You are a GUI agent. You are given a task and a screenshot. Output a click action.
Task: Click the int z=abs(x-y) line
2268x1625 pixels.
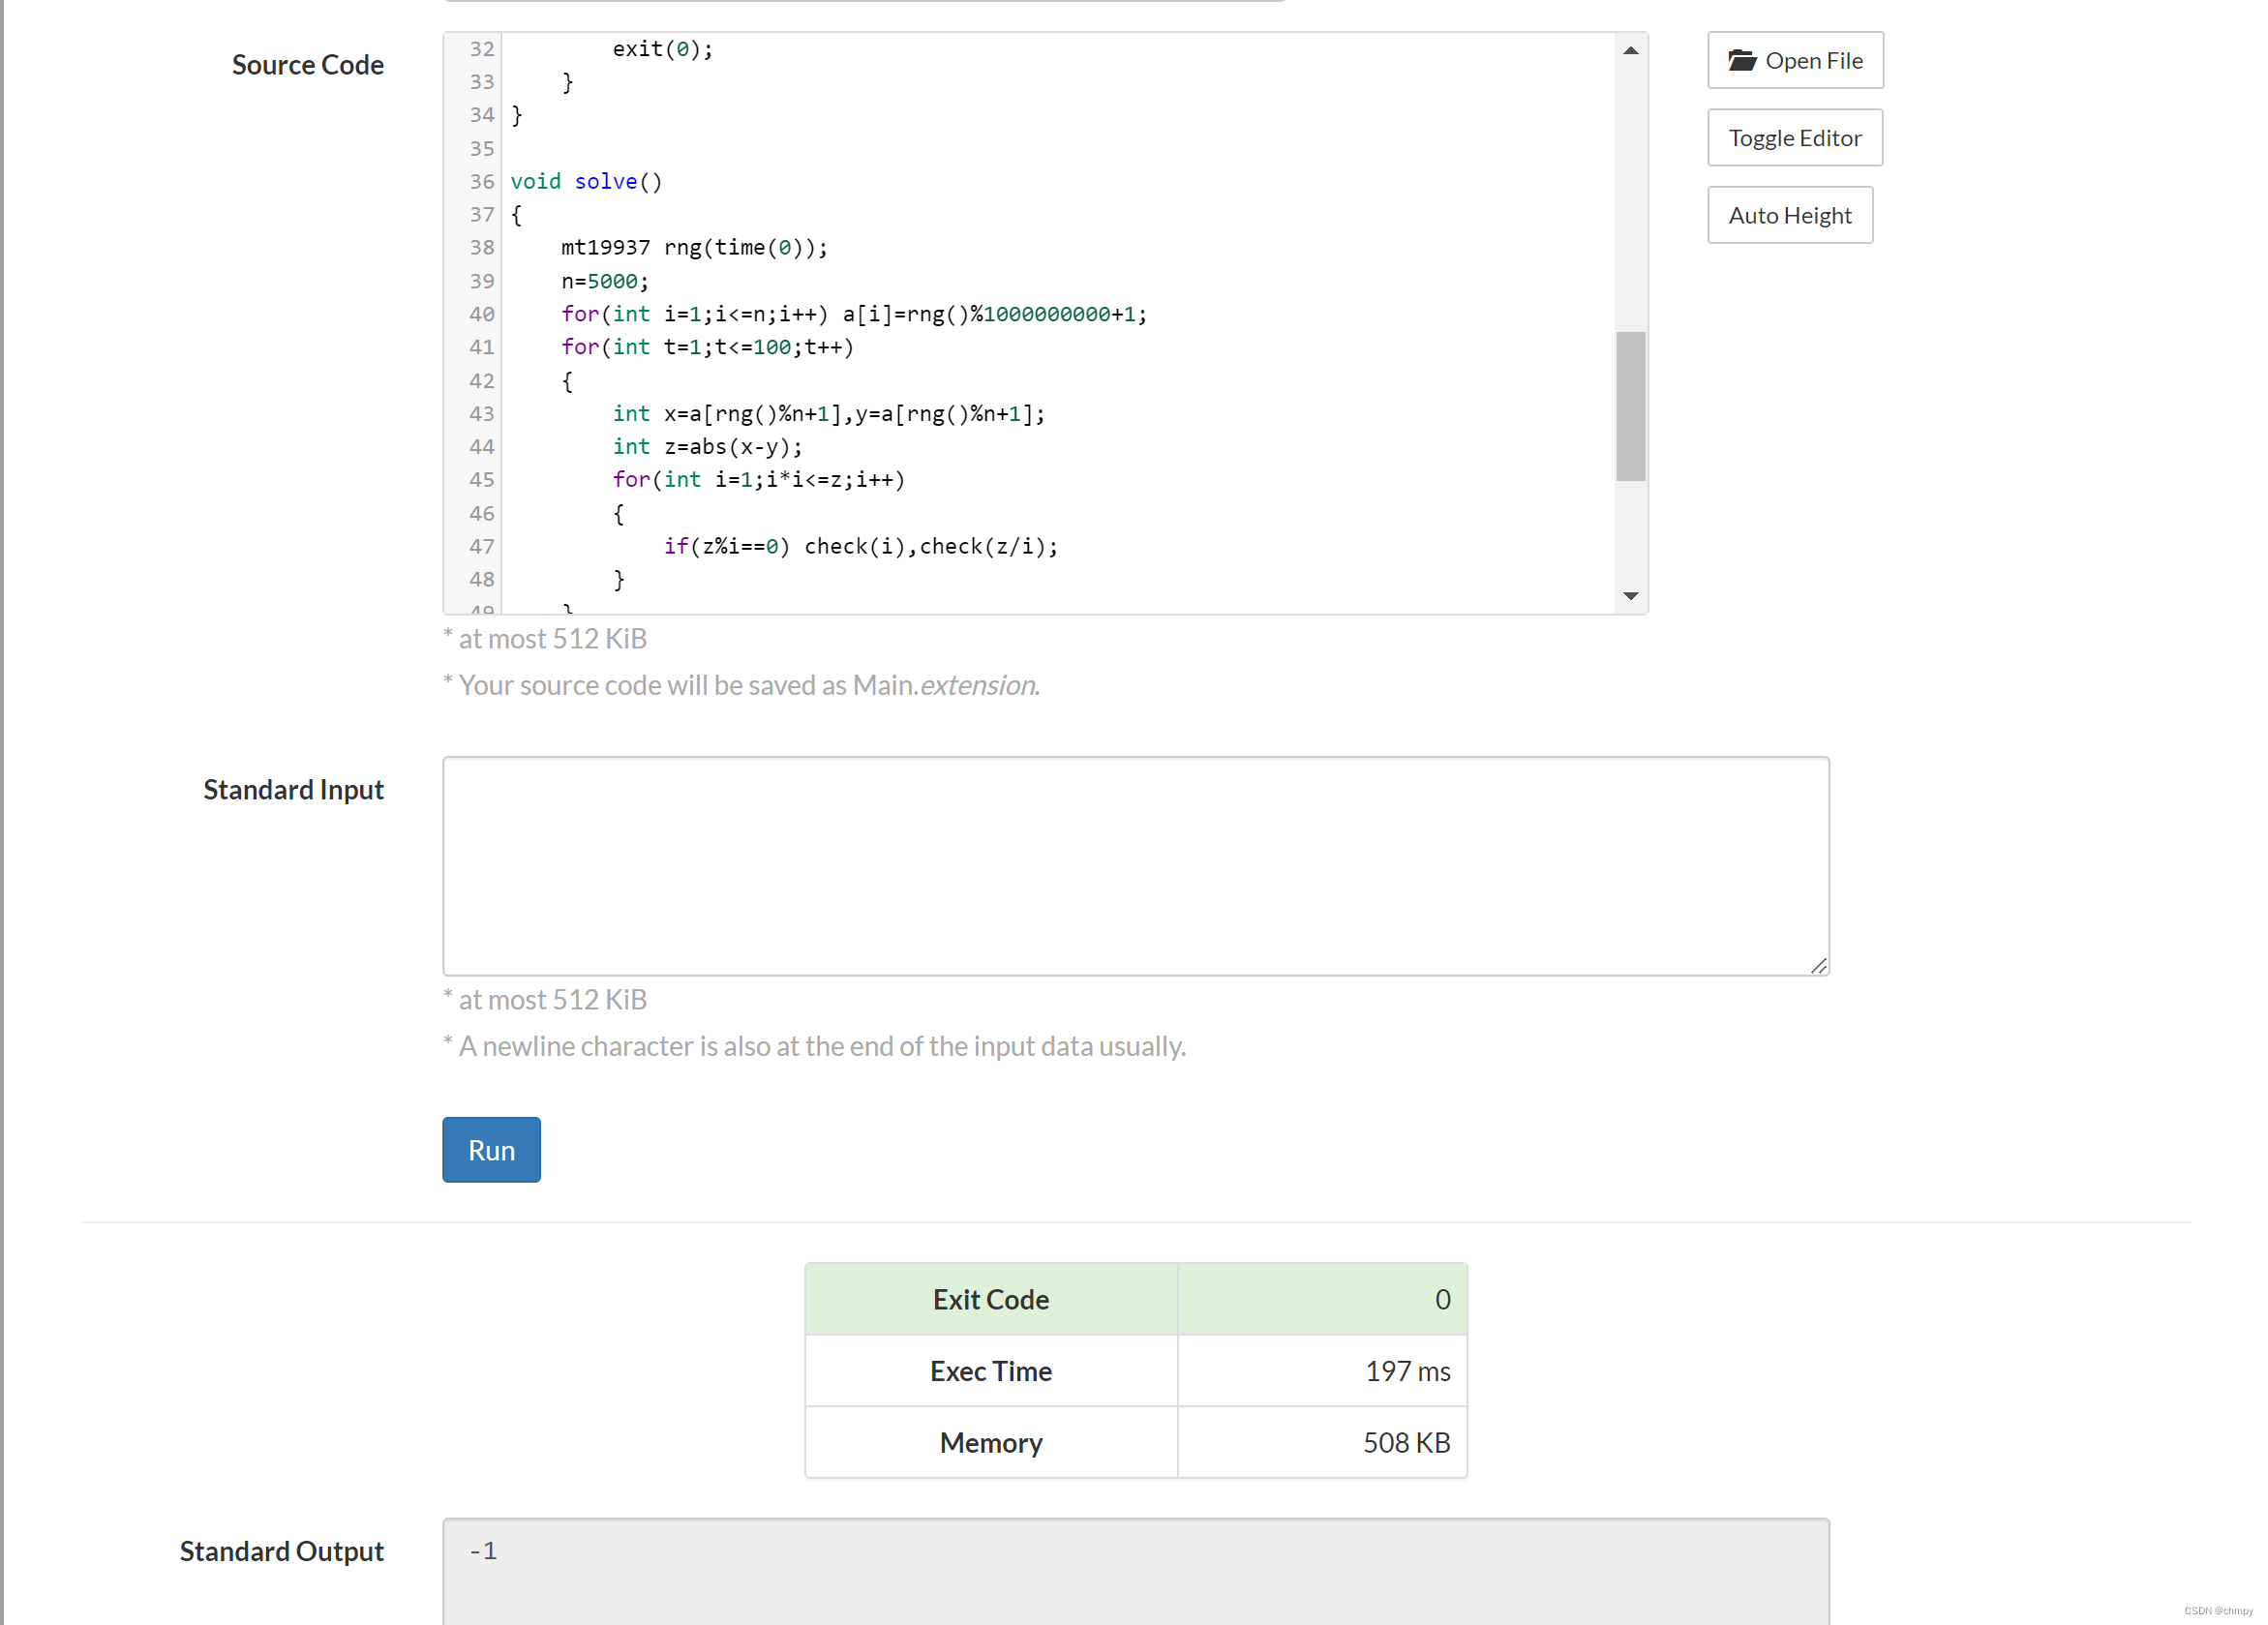[707, 446]
